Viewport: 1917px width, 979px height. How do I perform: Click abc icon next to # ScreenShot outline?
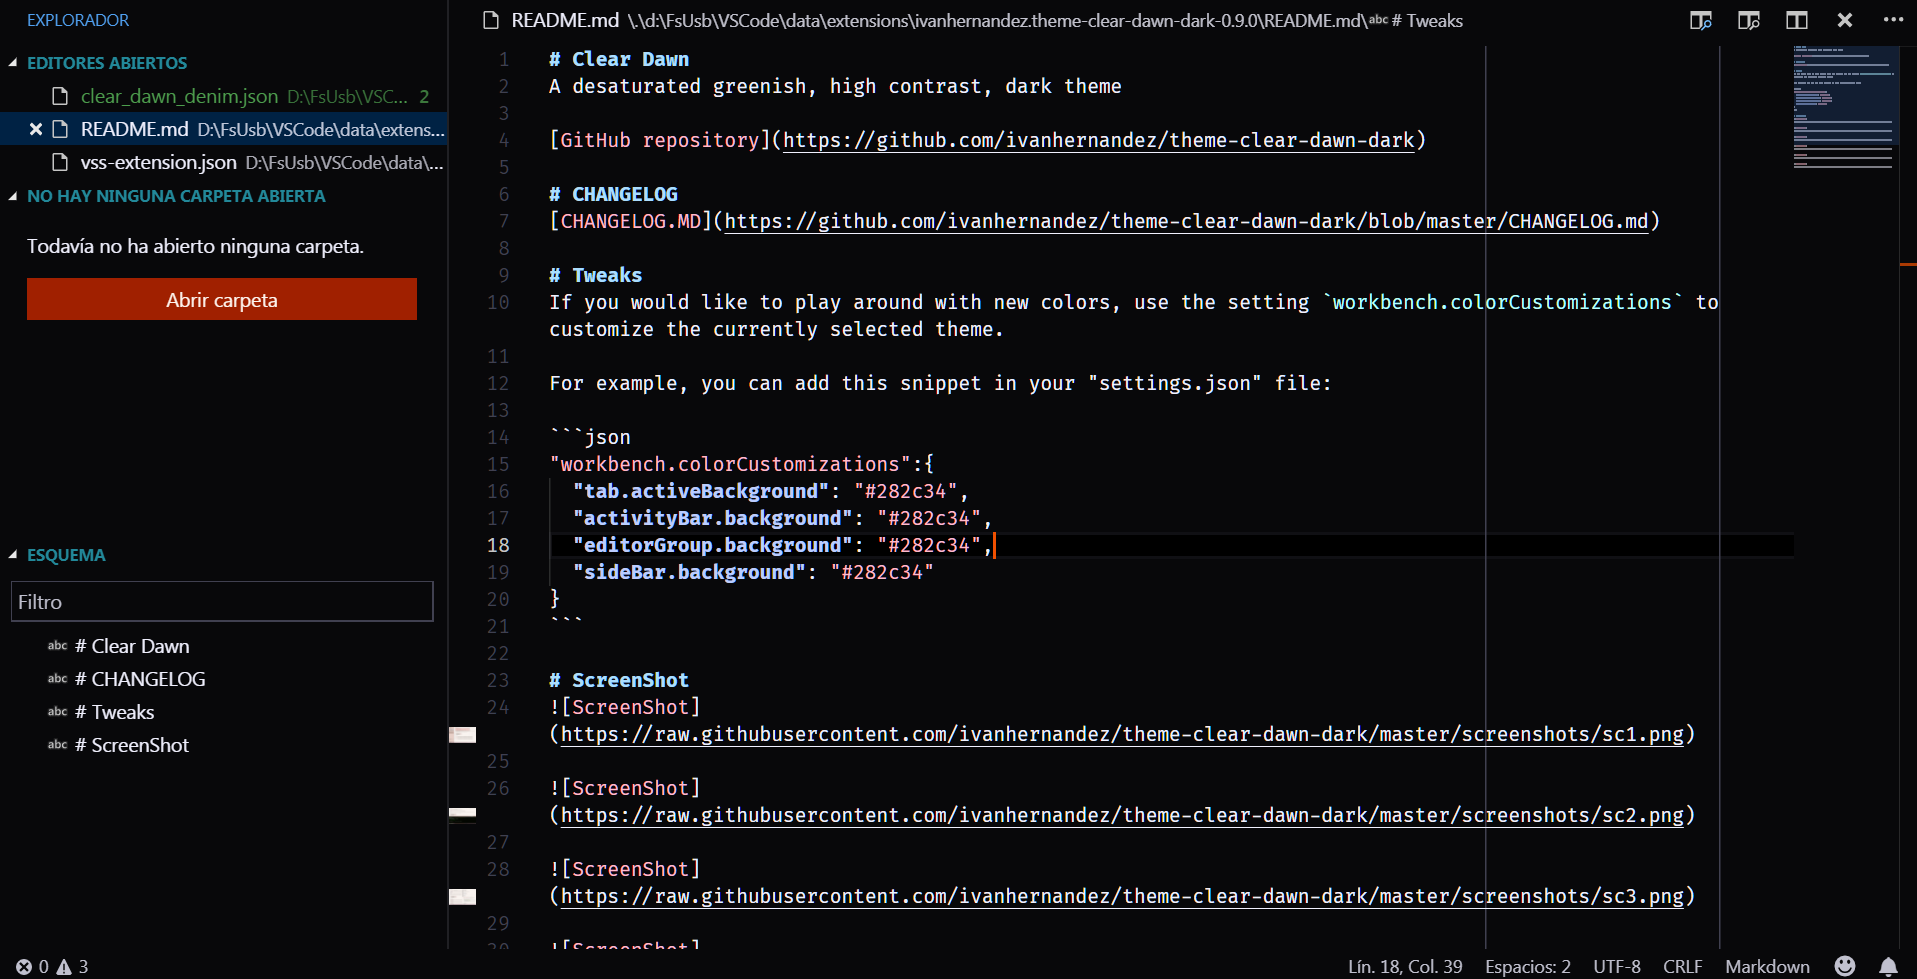click(58, 745)
